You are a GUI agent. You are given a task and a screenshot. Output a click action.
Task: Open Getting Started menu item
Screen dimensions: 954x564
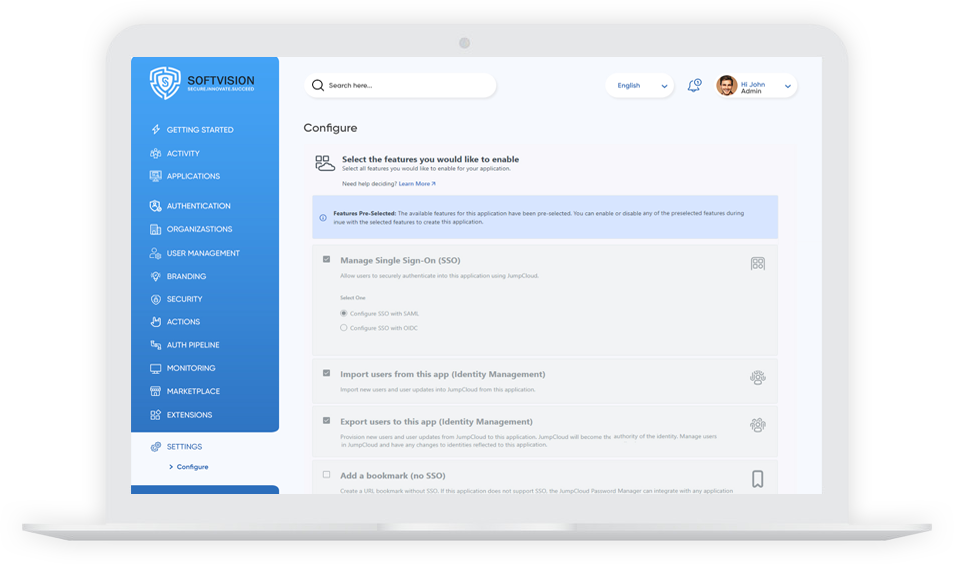tap(200, 130)
